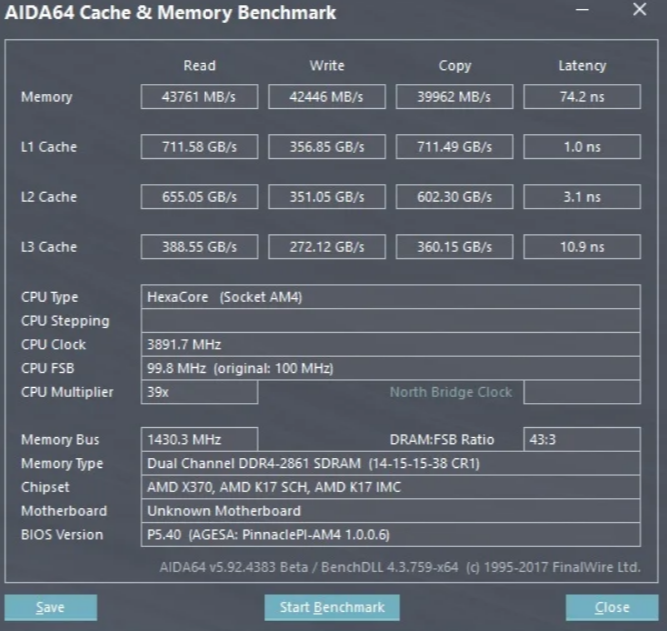This screenshot has height=631, width=667.
Task: Select the Memory Write result field
Action: point(327,97)
